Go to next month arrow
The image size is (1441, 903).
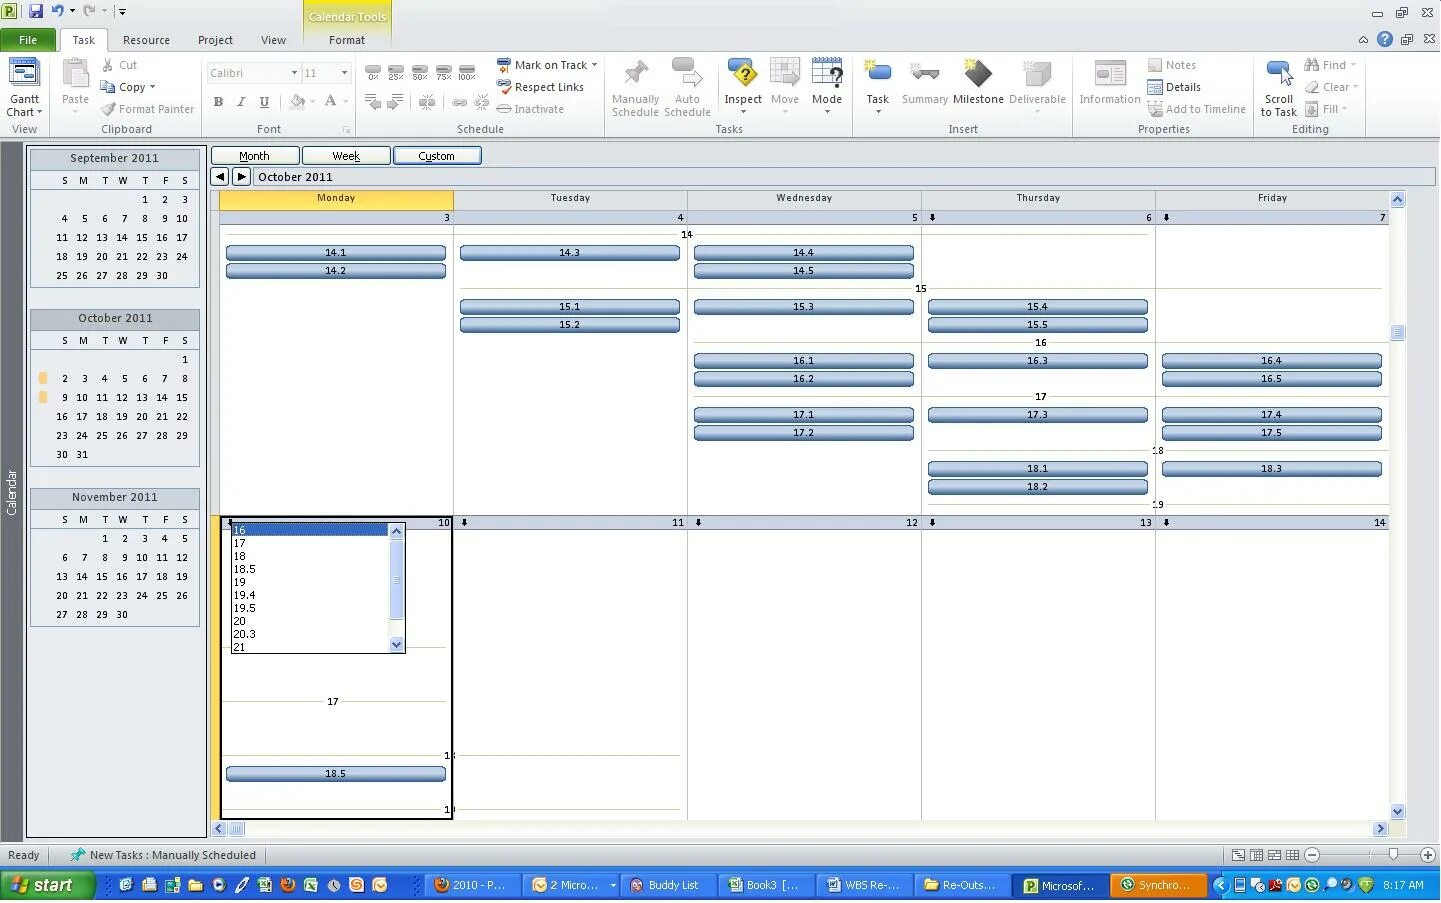[241, 177]
